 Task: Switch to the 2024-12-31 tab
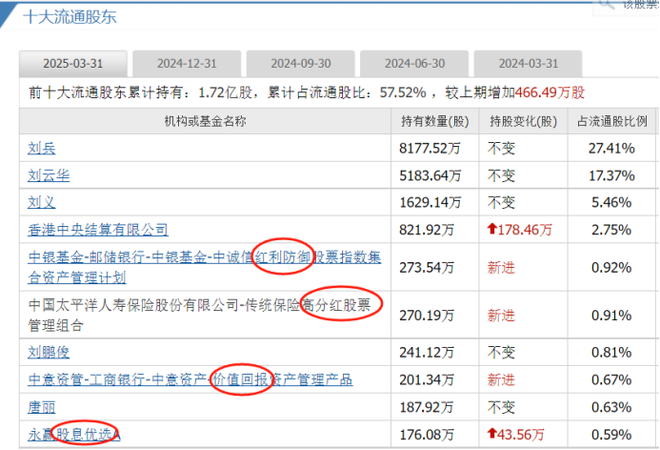tap(187, 64)
